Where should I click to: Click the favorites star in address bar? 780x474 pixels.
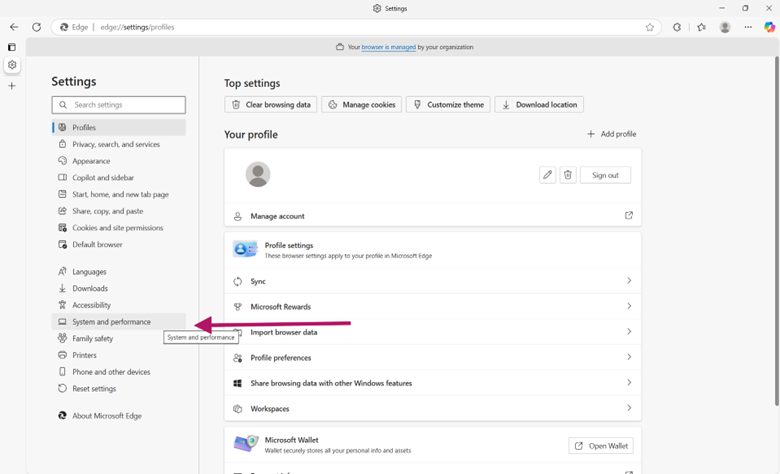(x=650, y=27)
